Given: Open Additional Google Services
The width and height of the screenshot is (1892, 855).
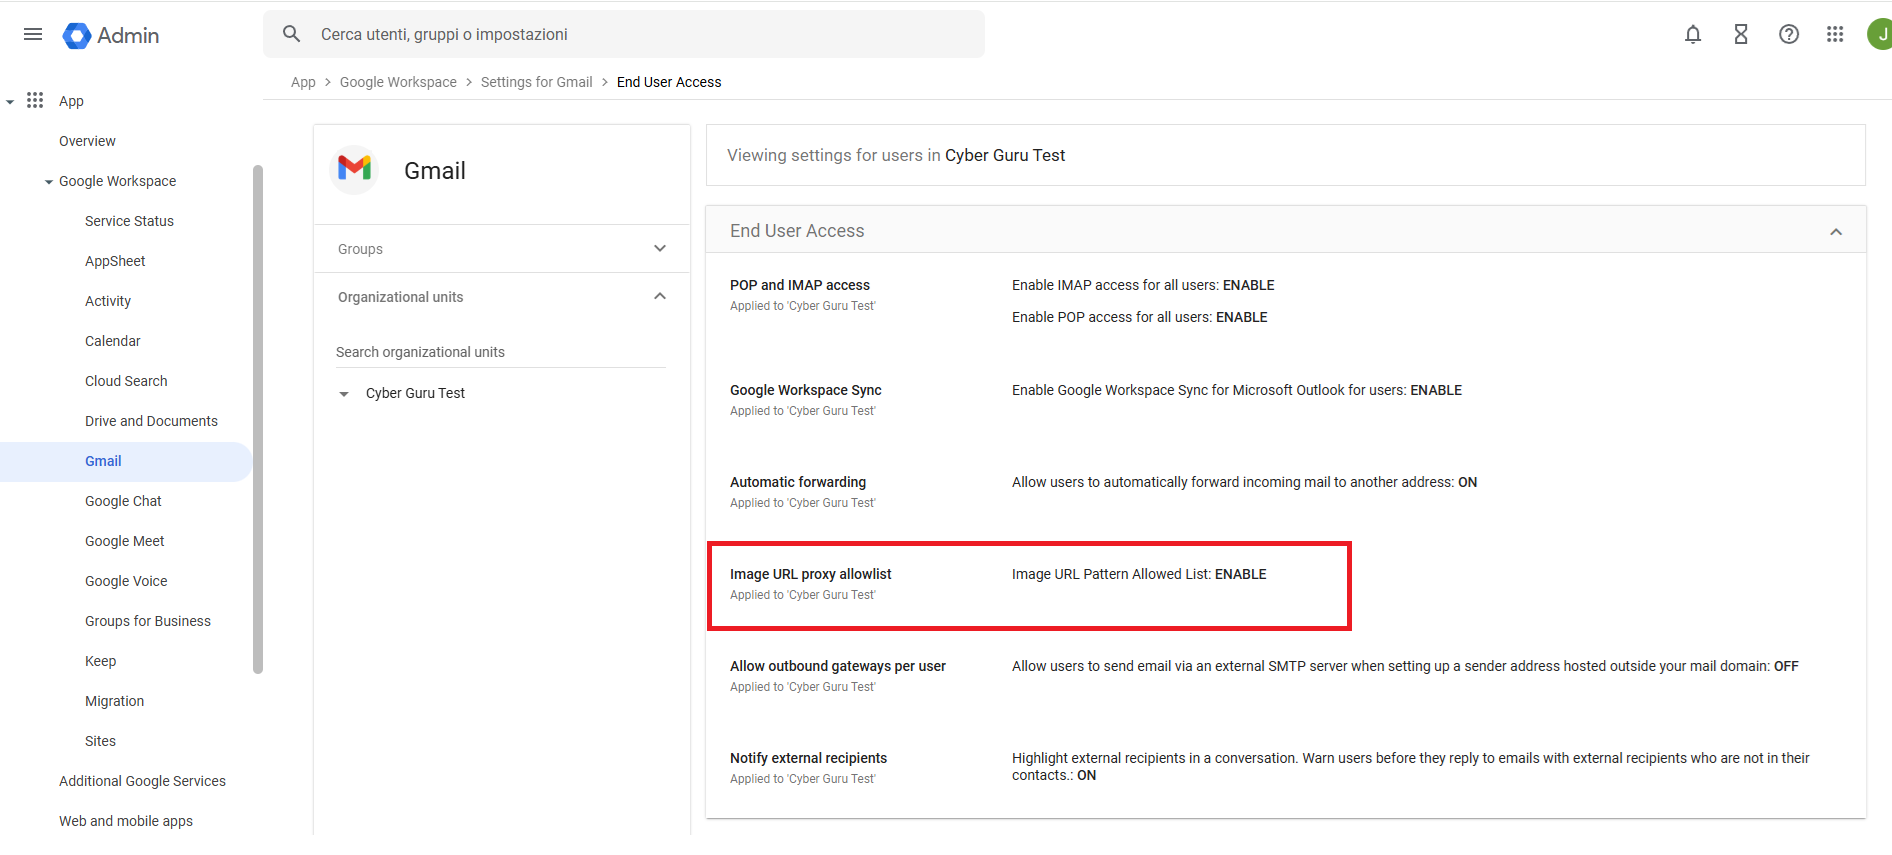Looking at the screenshot, I should [142, 781].
